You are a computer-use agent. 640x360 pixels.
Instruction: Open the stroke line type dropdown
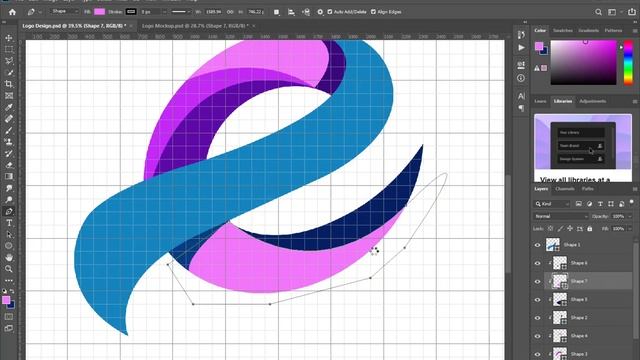click(180, 12)
